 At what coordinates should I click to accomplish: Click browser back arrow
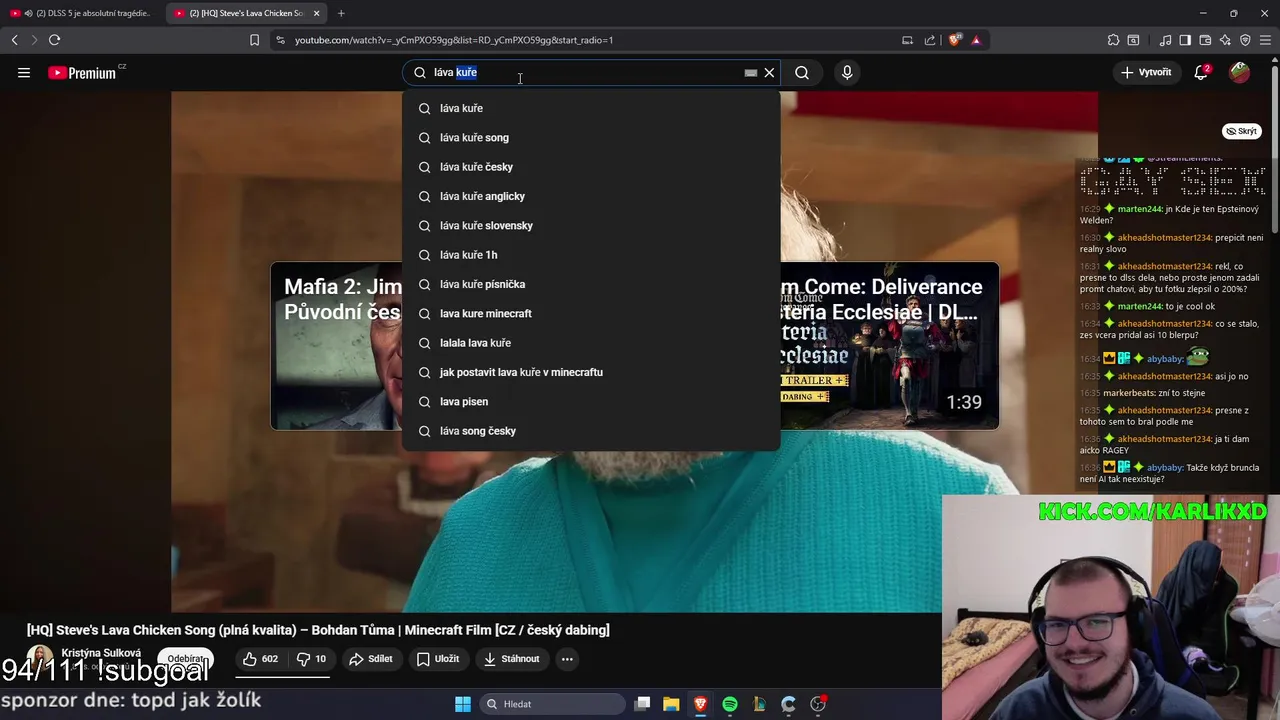coord(14,40)
